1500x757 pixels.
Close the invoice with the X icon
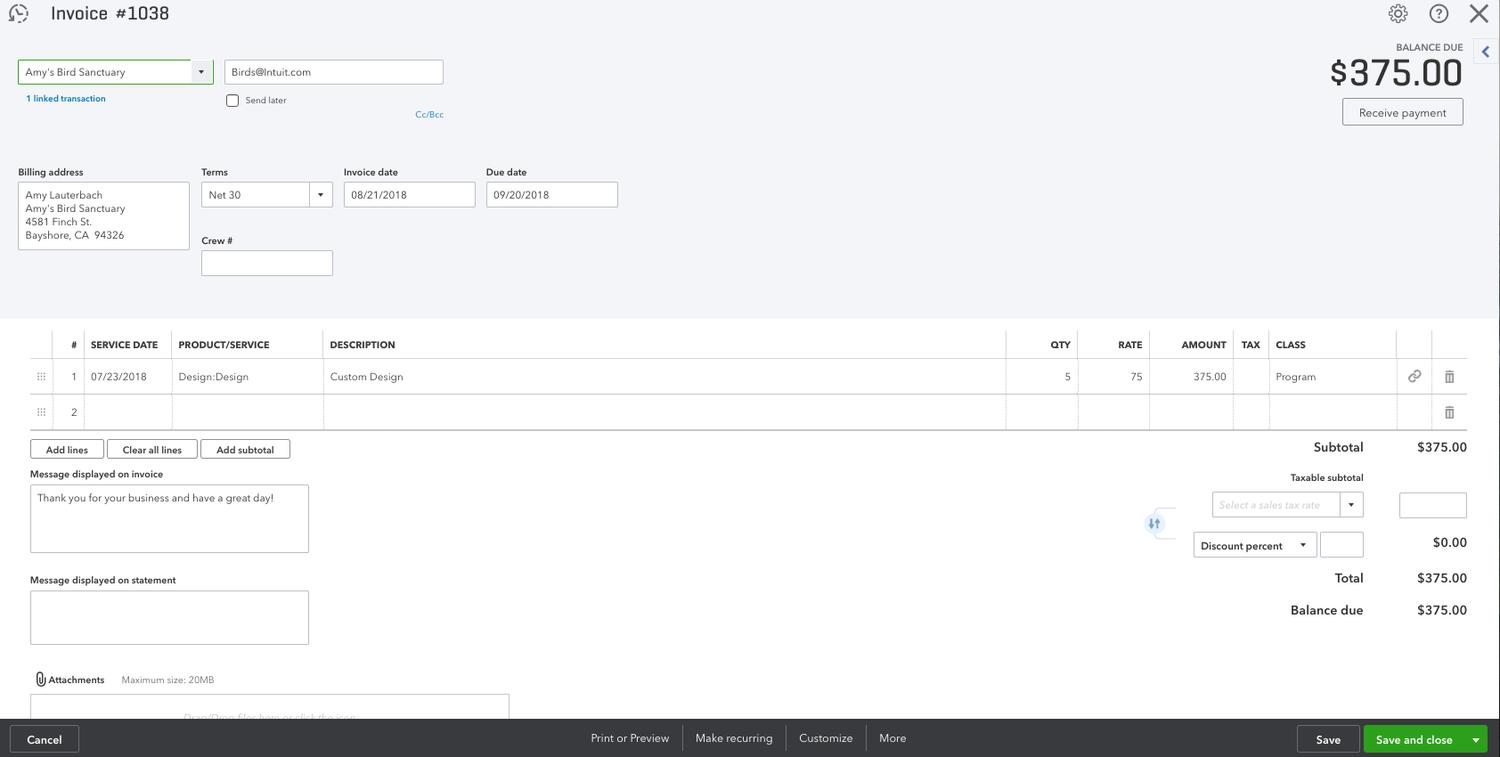1479,14
